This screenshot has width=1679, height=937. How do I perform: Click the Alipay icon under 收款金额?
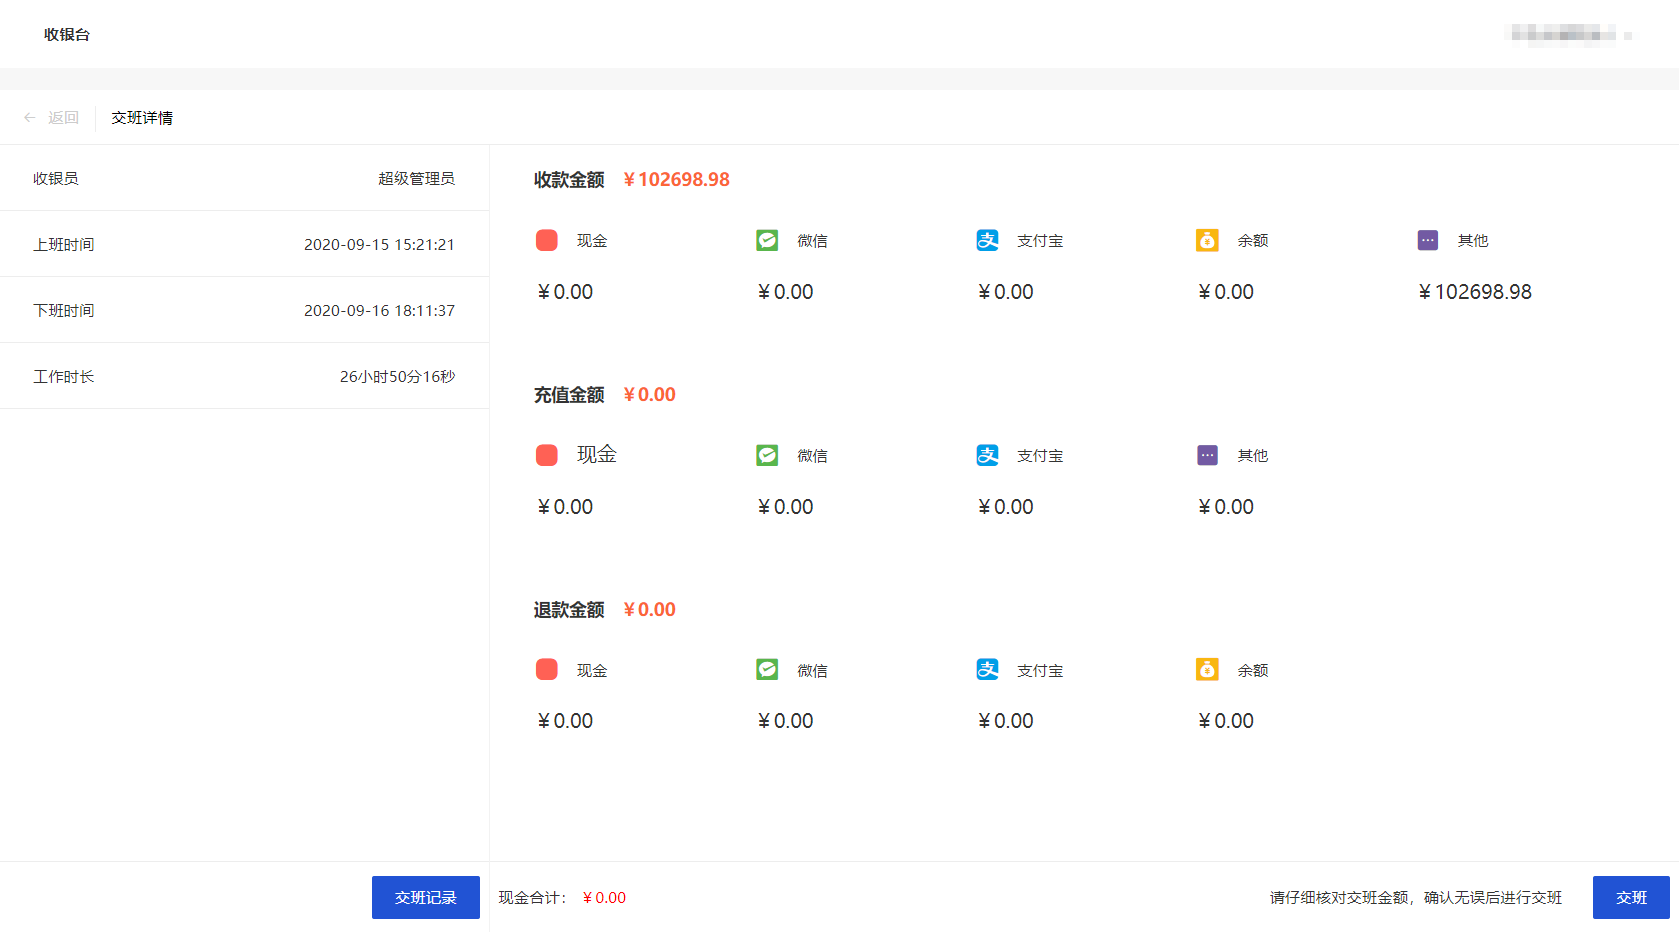[987, 240]
